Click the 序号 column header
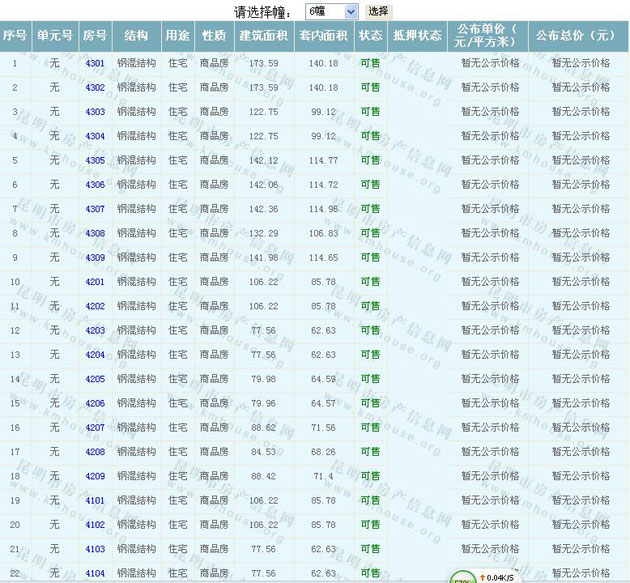The image size is (630, 583). click(15, 36)
